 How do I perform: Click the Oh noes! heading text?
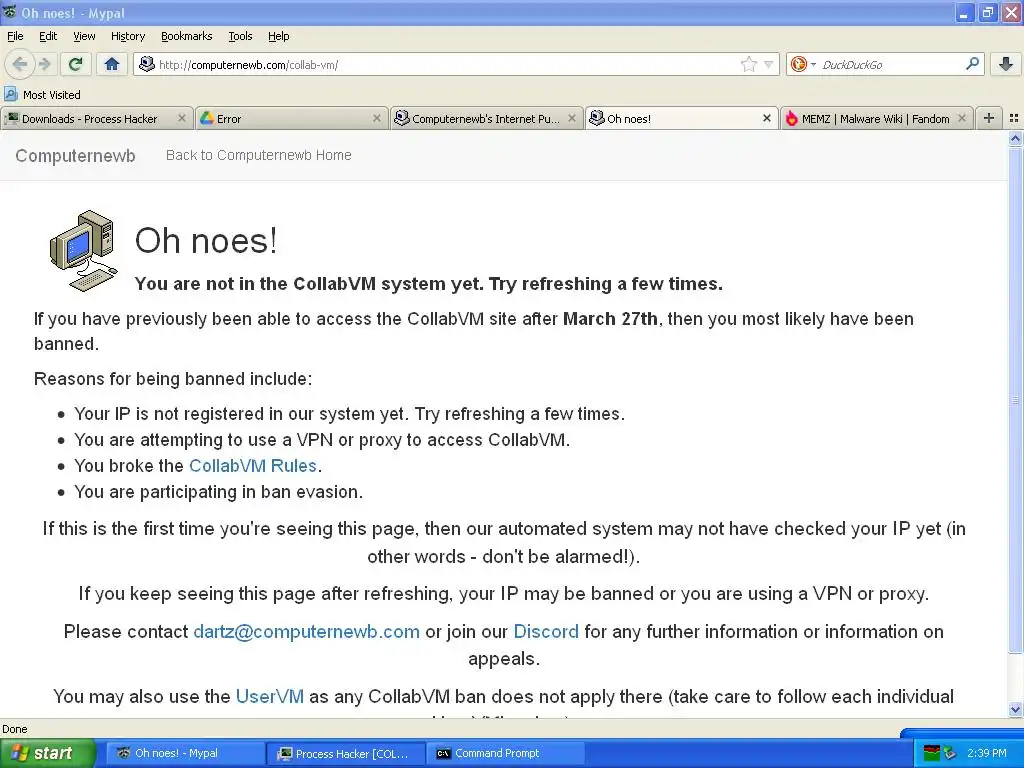tap(206, 240)
